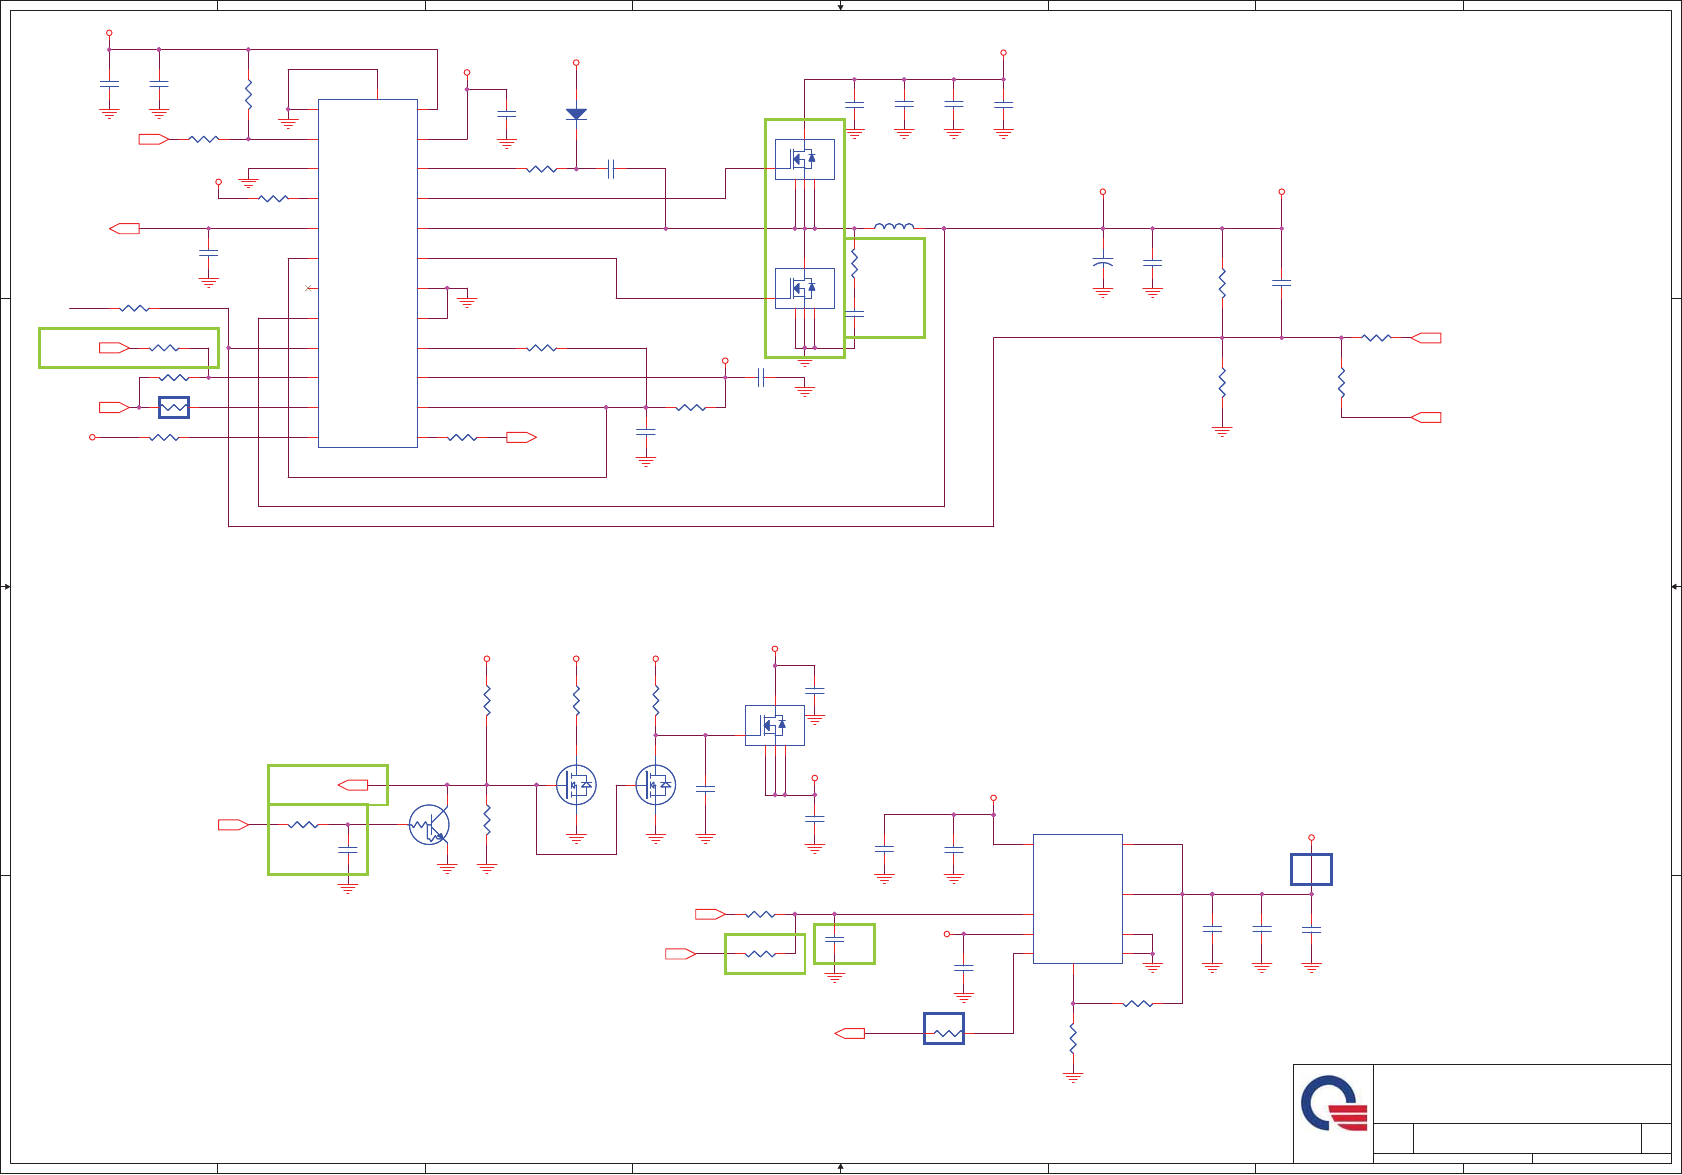The height and width of the screenshot is (1175, 1682).
Task: Select the left-pointing port at the schematic bottom
Action: [850, 1034]
